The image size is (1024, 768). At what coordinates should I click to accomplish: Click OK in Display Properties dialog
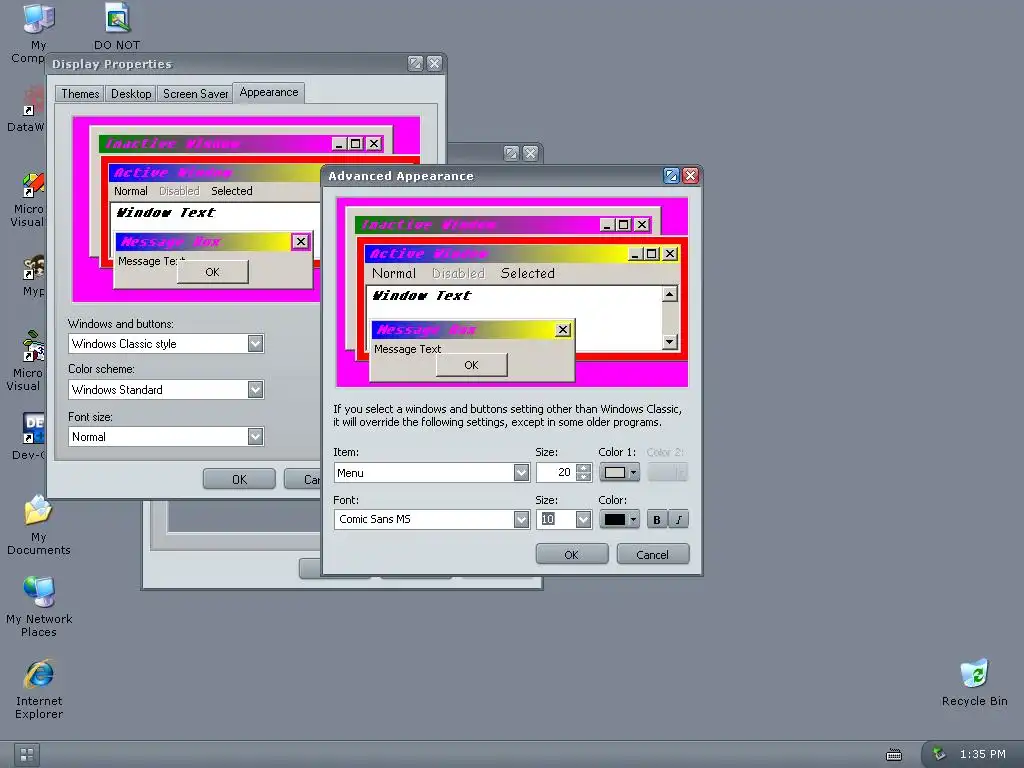[239, 479]
